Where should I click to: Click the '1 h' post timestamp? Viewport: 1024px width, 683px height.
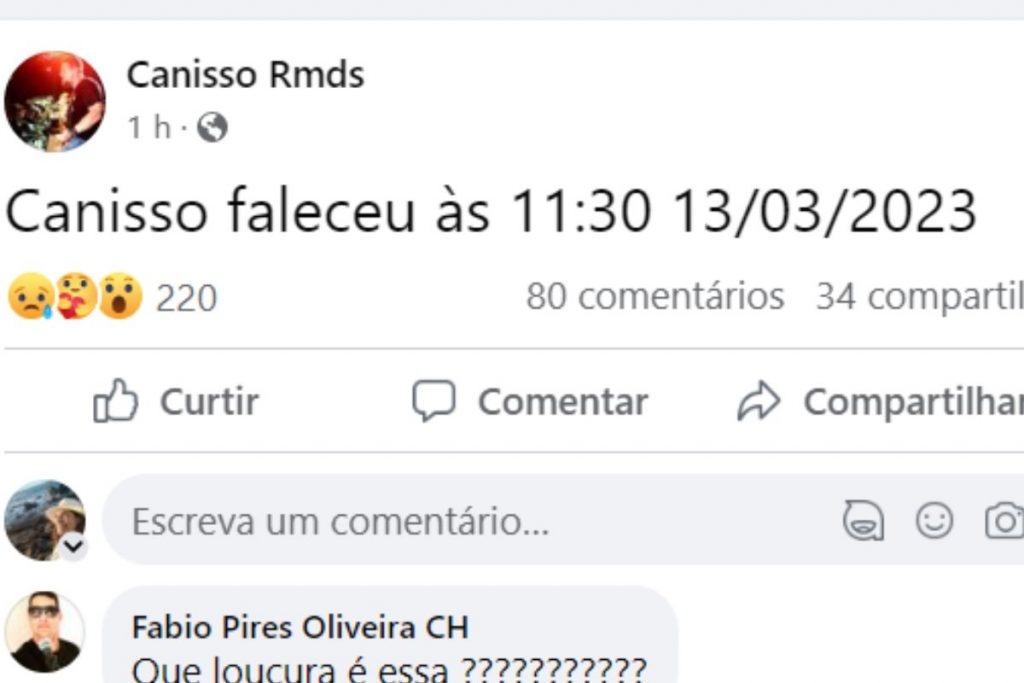pyautogui.click(x=148, y=128)
